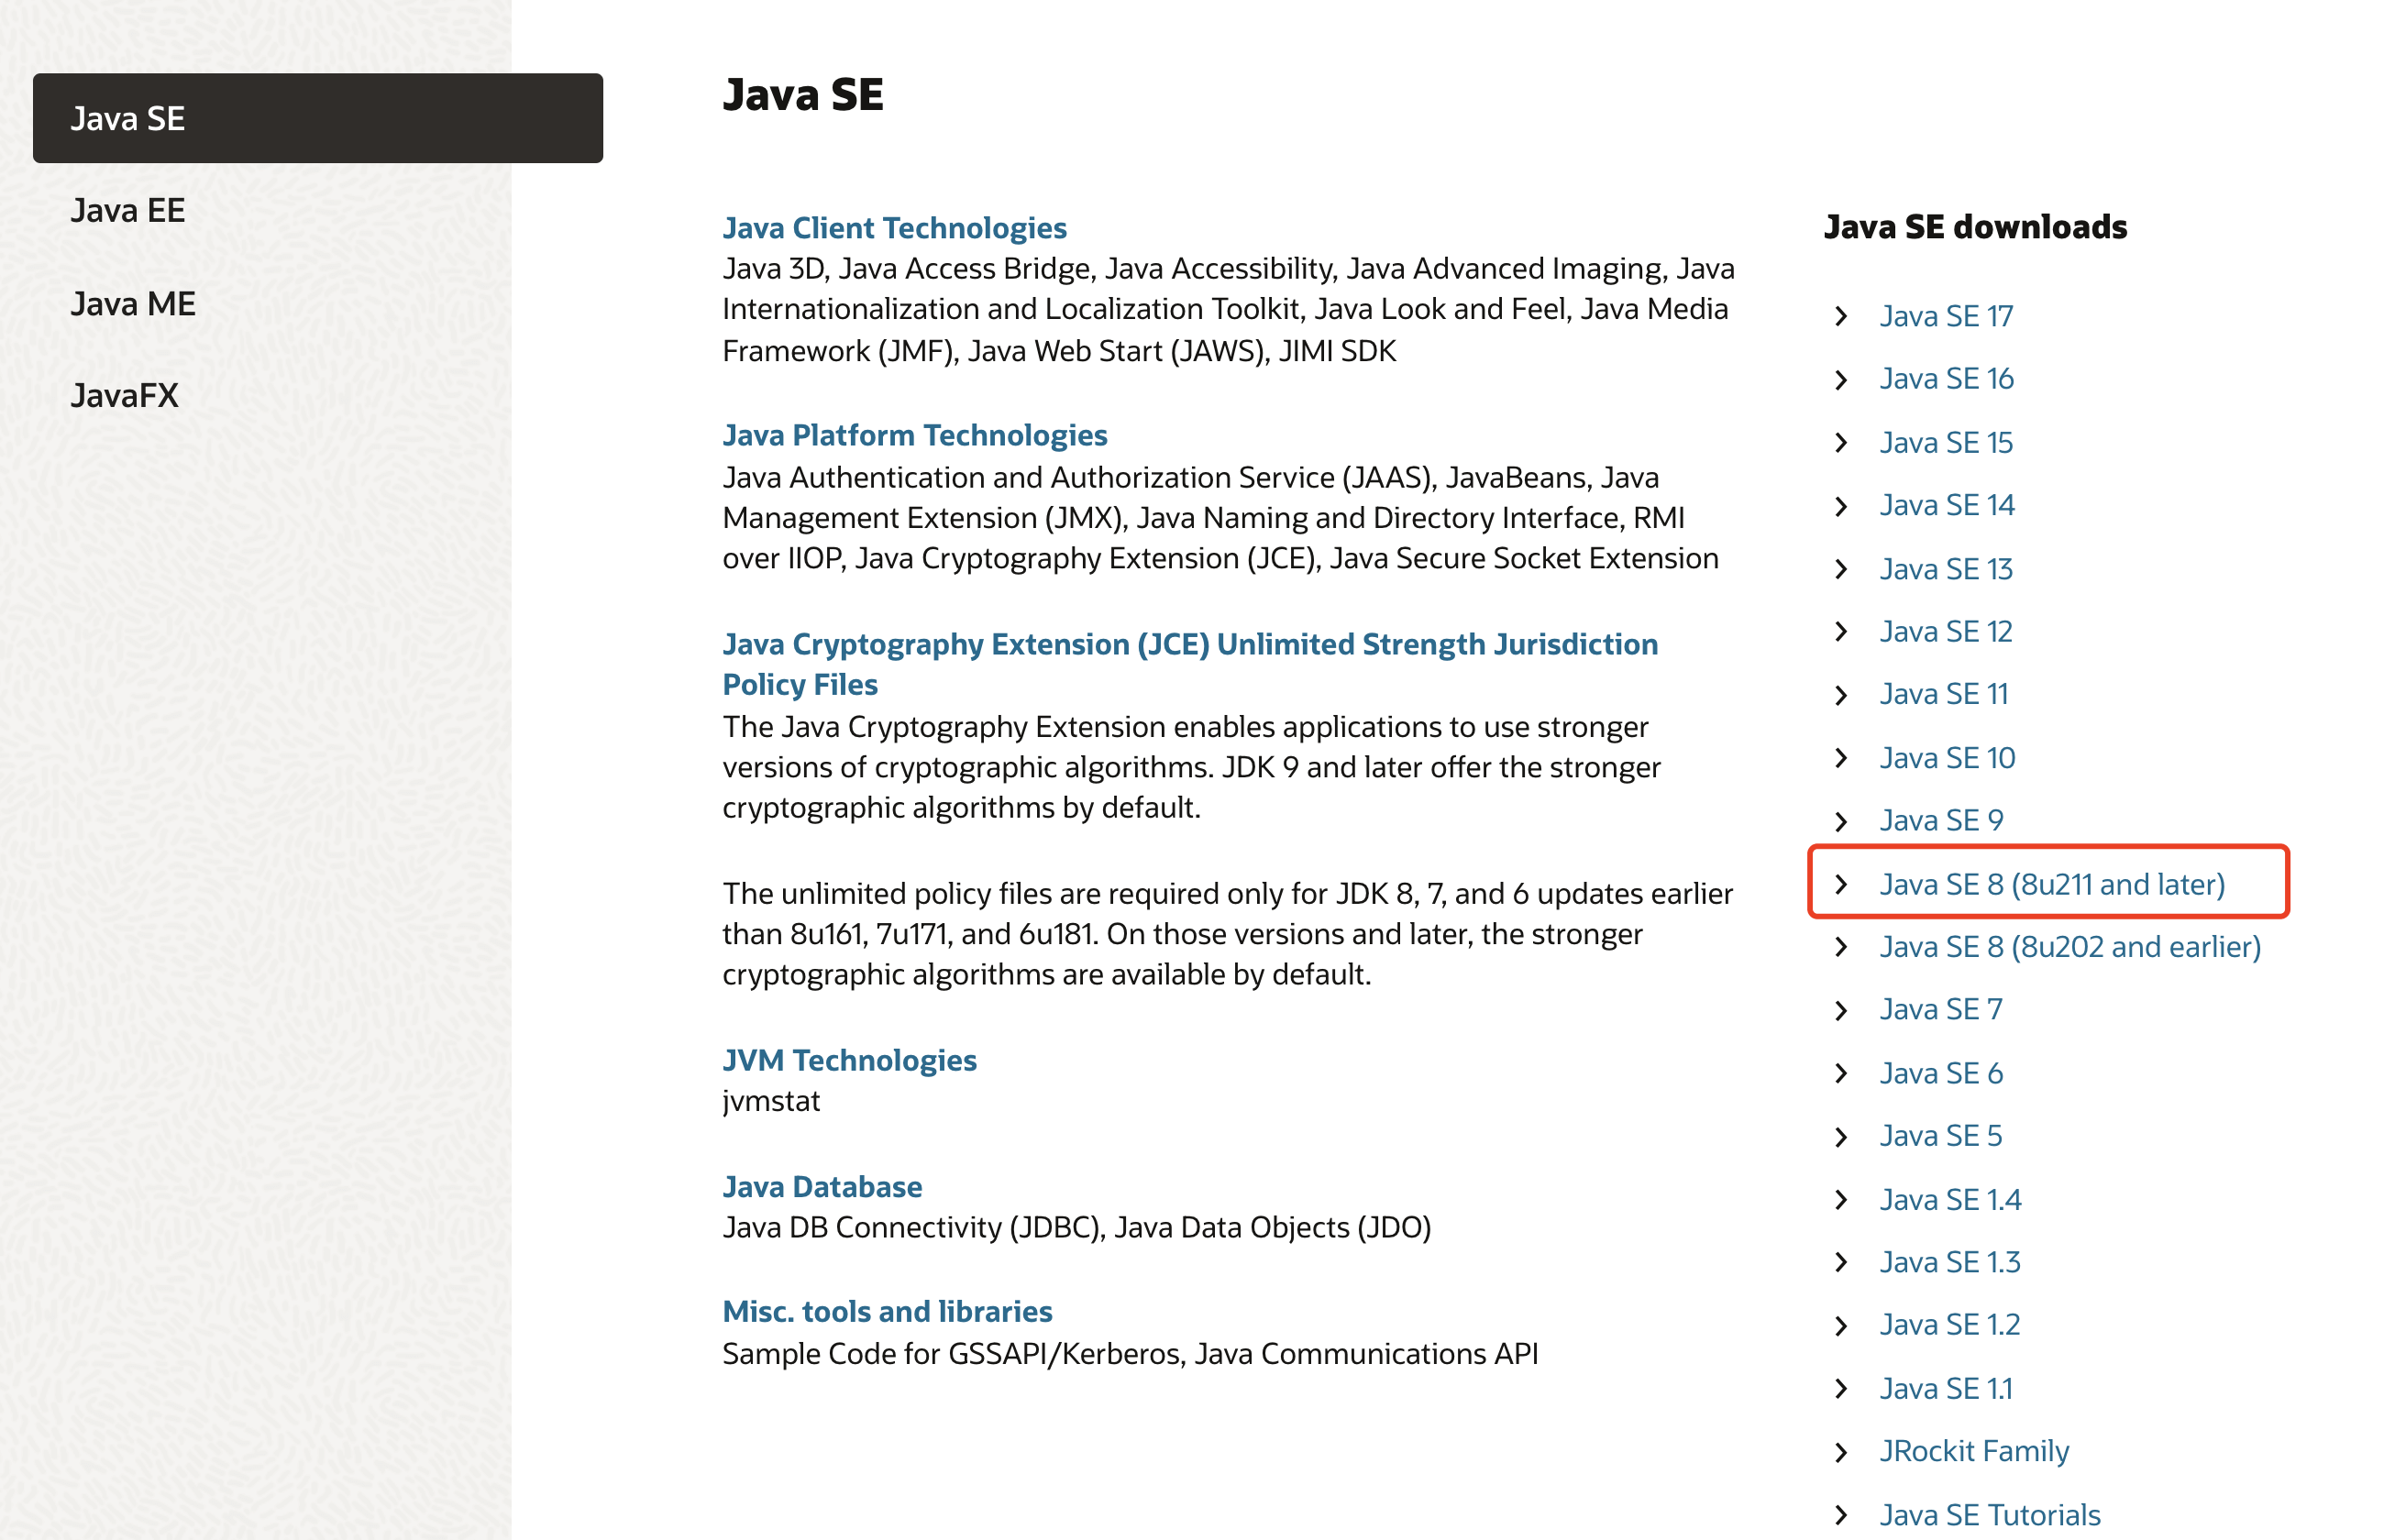Open the JCE Unlimited Strength Policy Files link

click(x=1190, y=664)
